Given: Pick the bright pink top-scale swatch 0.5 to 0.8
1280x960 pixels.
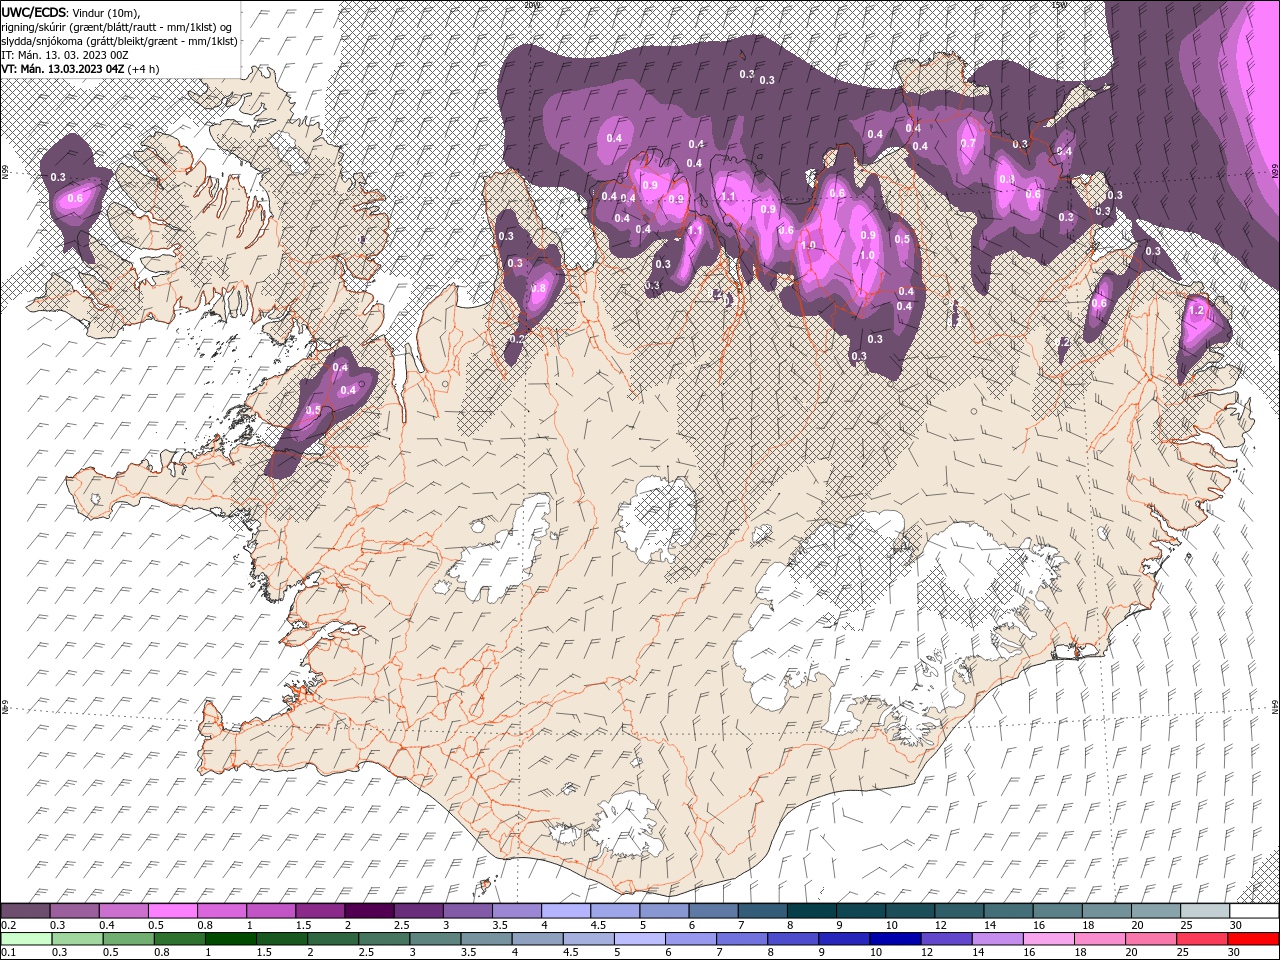Looking at the screenshot, I should pos(172,910).
